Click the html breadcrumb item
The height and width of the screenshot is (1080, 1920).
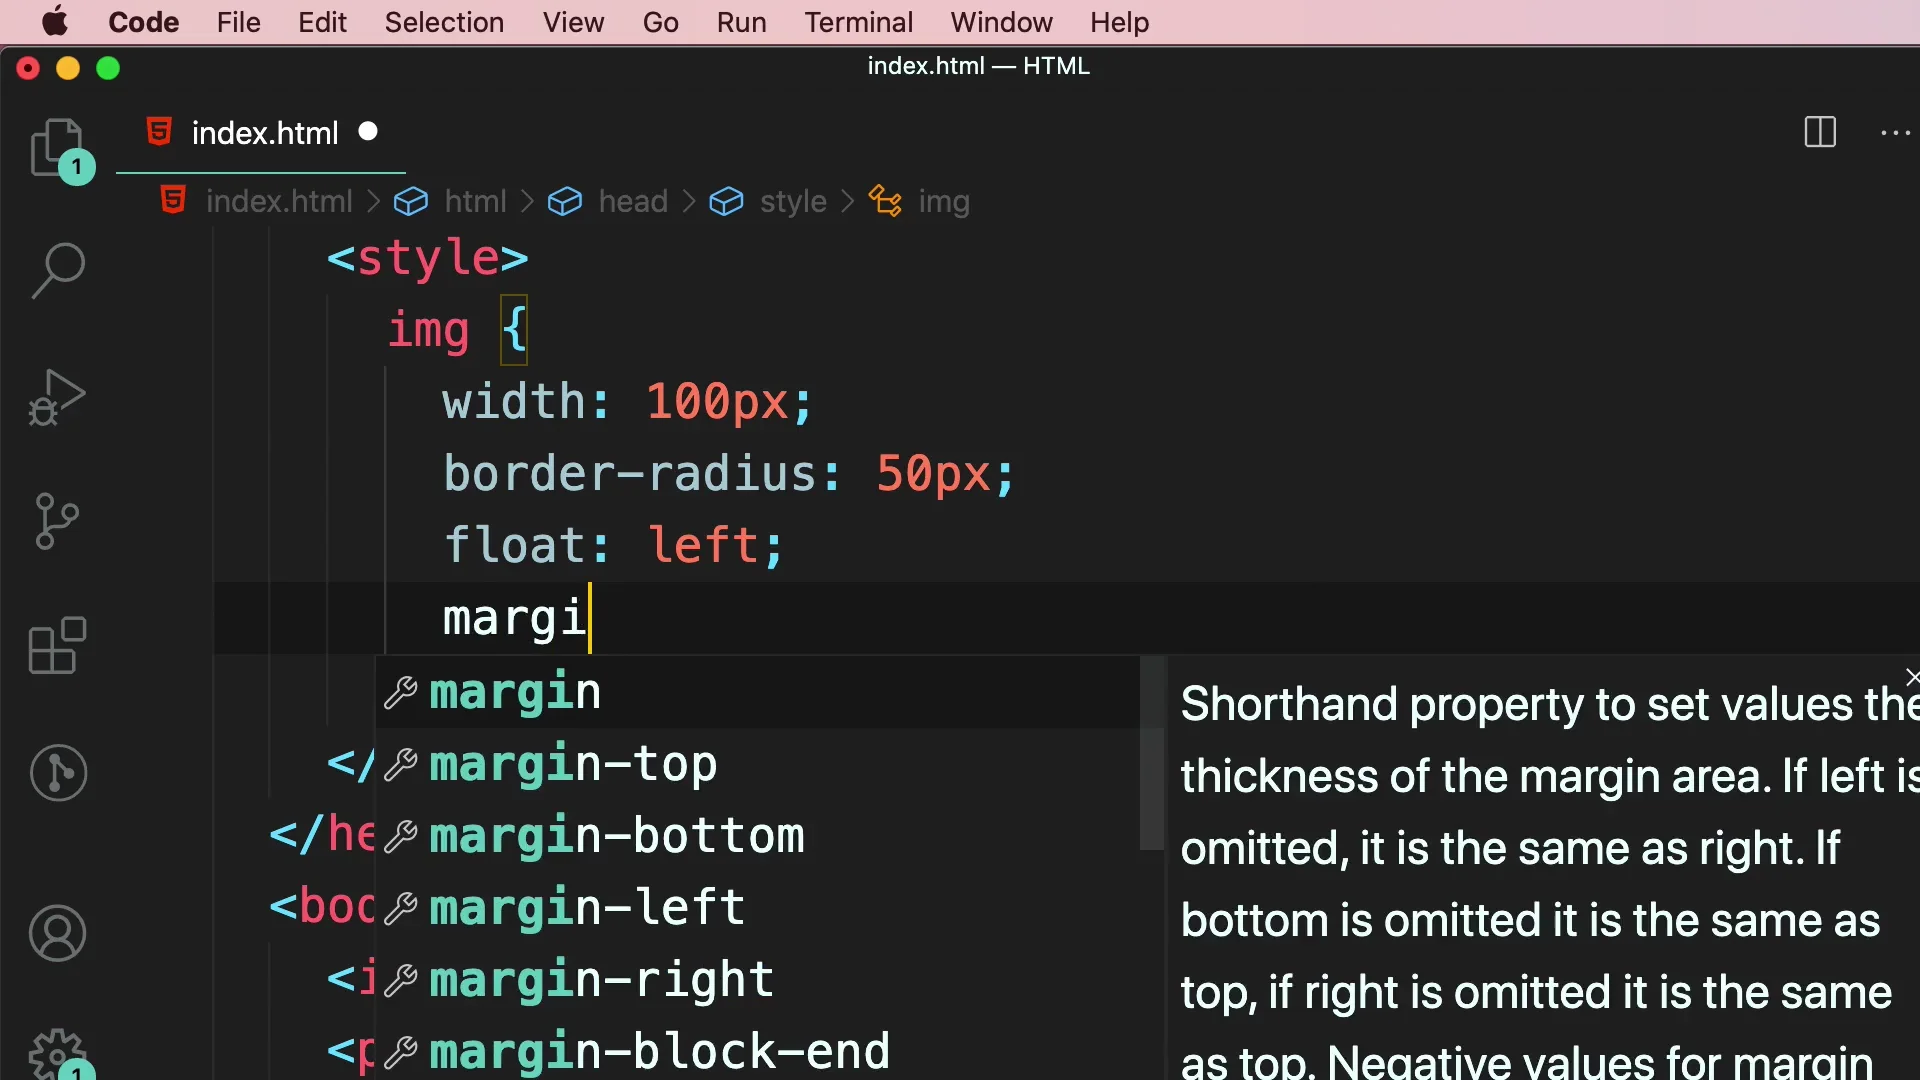point(451,201)
